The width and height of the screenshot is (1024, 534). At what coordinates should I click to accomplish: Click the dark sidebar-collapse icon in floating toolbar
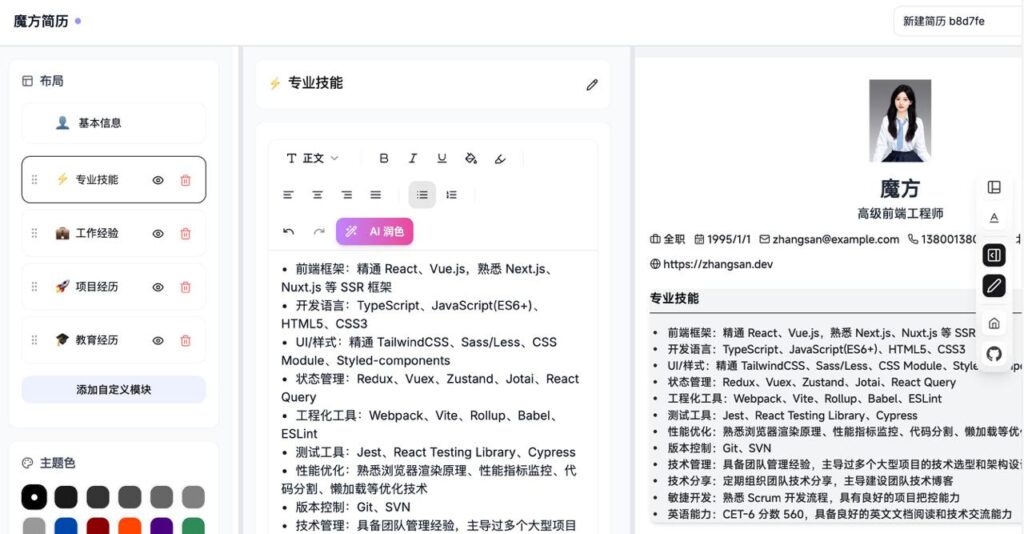pyautogui.click(x=994, y=255)
